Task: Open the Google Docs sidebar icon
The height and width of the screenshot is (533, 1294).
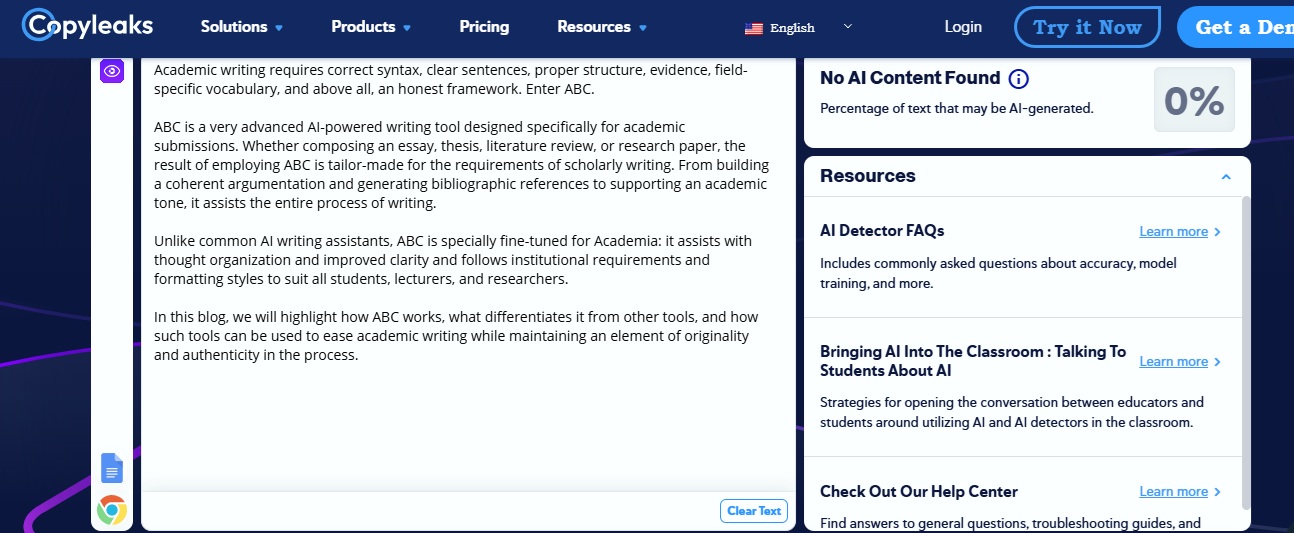Action: (x=112, y=468)
